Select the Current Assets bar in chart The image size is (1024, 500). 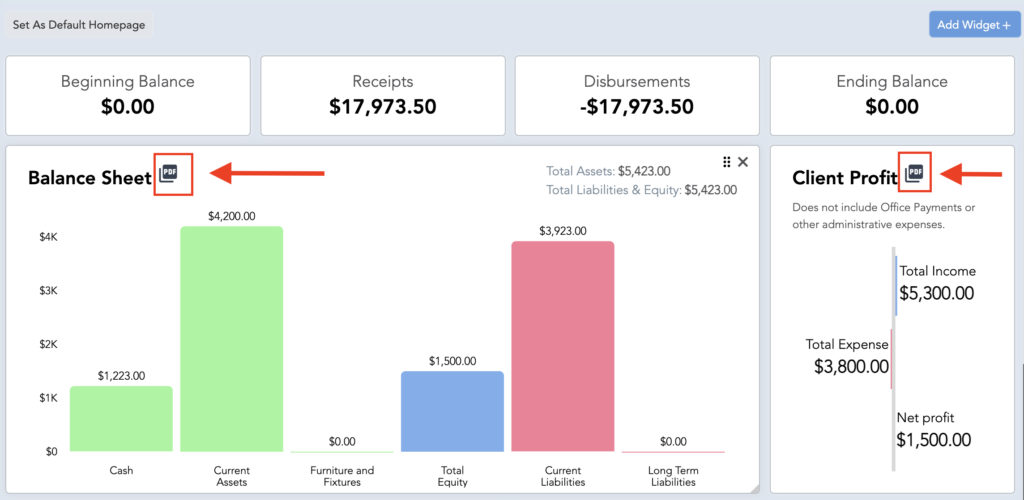tap(231, 340)
